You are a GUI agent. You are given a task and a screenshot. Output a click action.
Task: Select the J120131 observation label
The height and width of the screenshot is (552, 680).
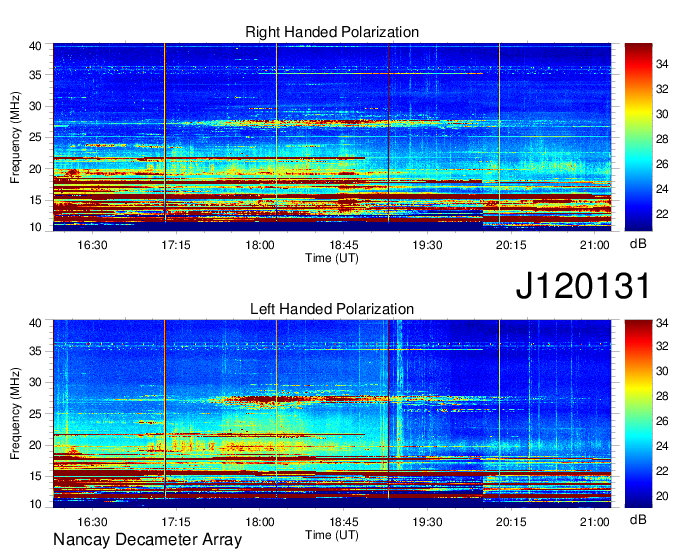click(583, 286)
